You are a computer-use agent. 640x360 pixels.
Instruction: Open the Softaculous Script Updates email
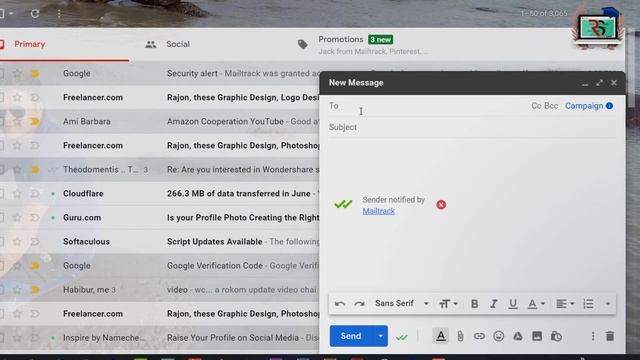[160, 242]
